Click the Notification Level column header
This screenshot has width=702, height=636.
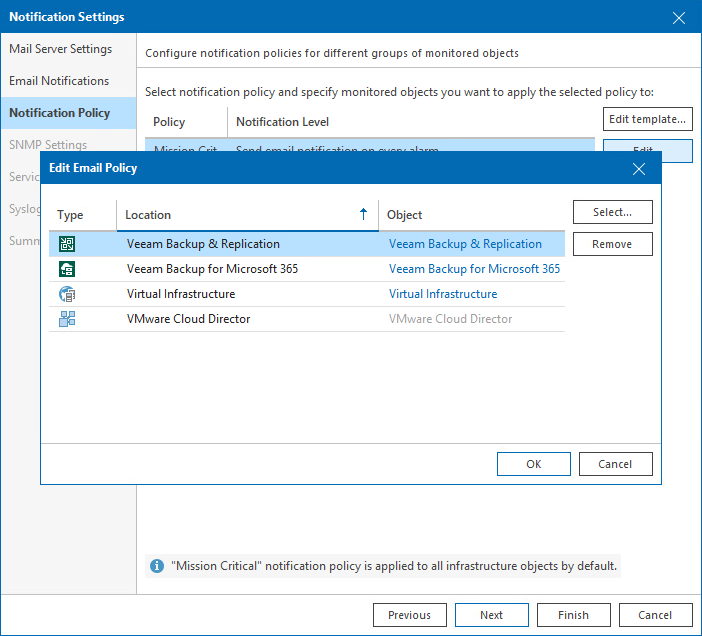(411, 122)
